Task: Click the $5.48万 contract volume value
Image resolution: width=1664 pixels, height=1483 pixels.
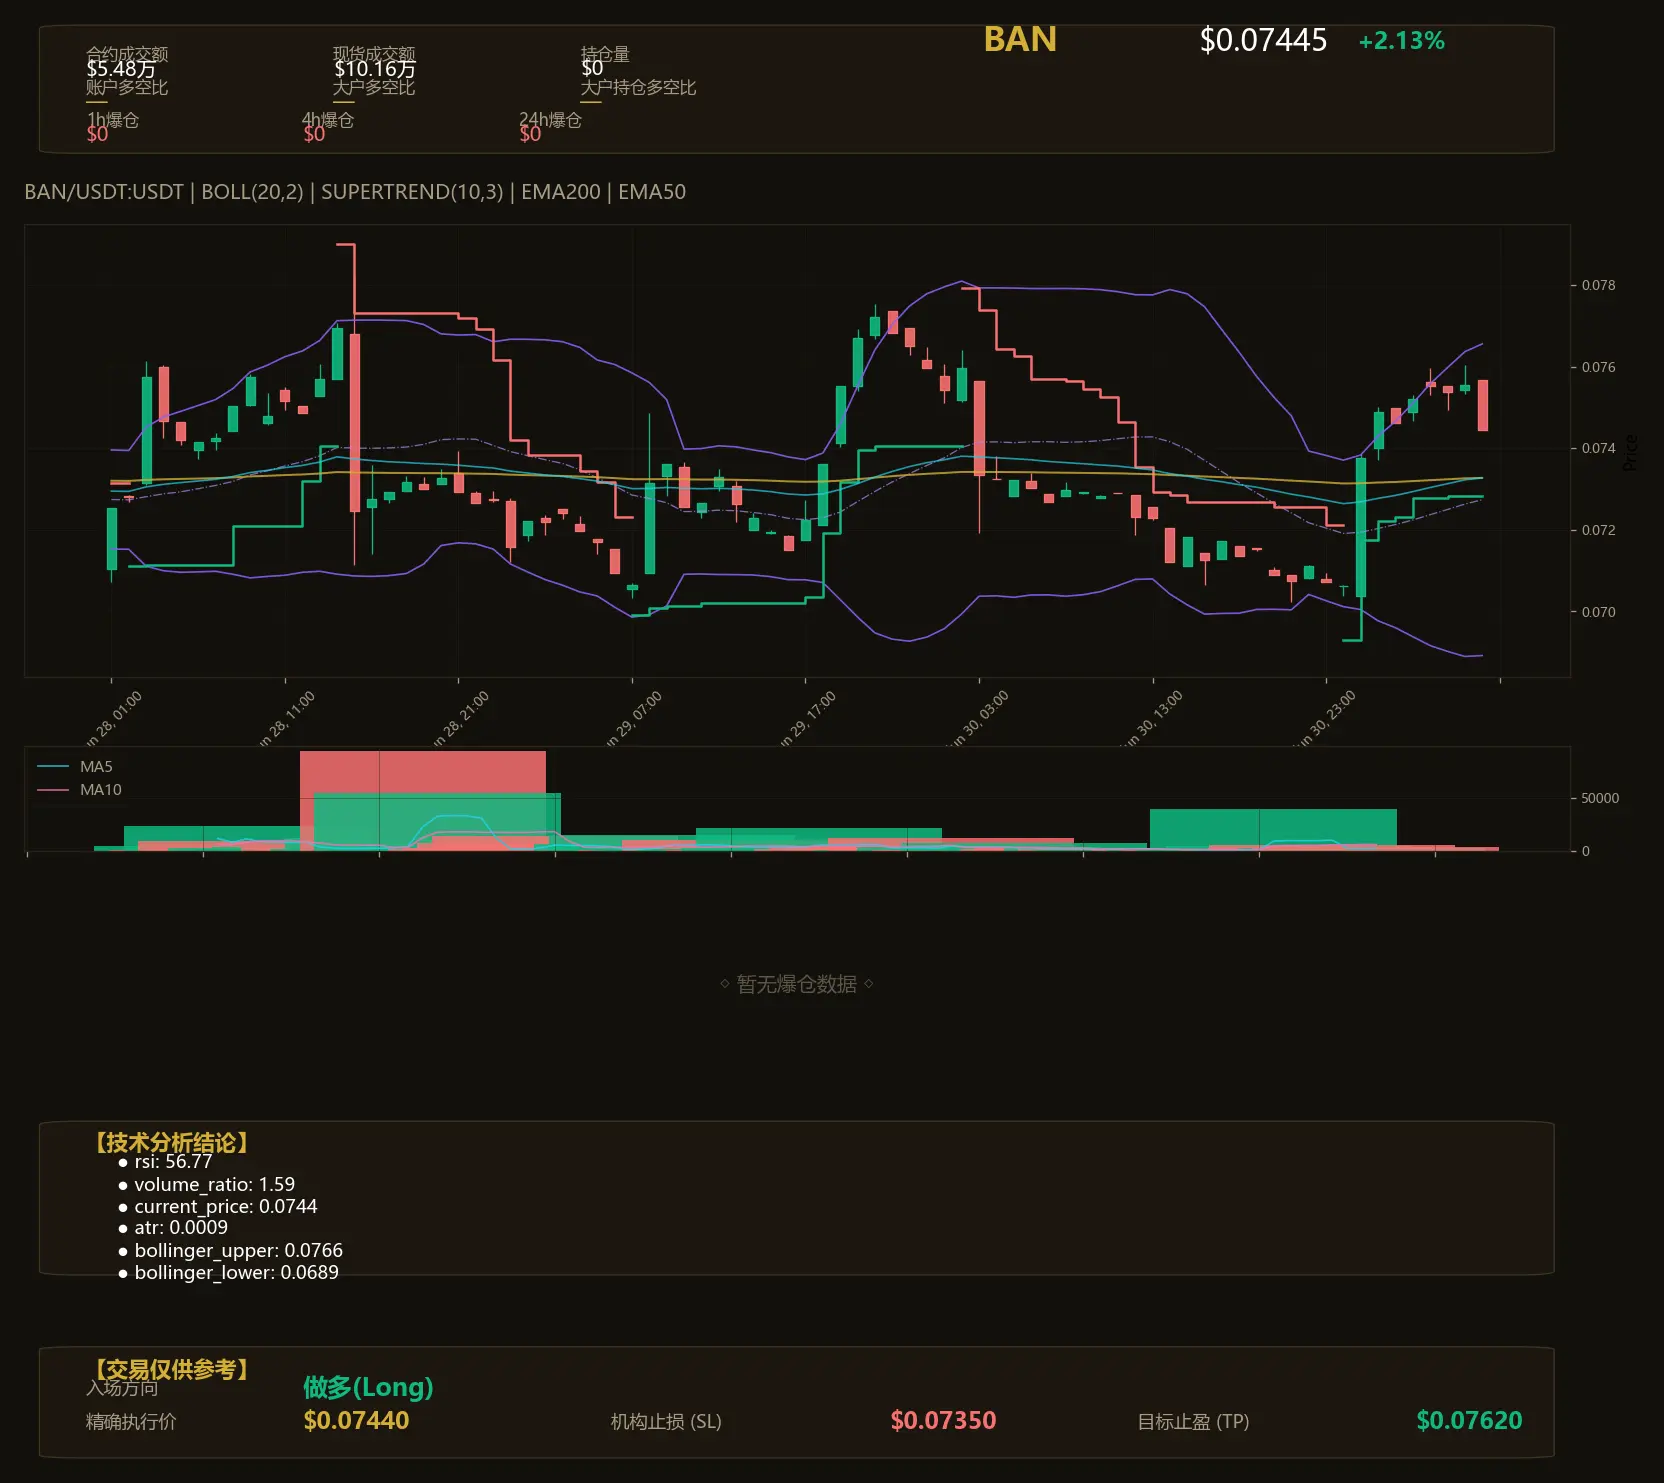Action: click(121, 69)
